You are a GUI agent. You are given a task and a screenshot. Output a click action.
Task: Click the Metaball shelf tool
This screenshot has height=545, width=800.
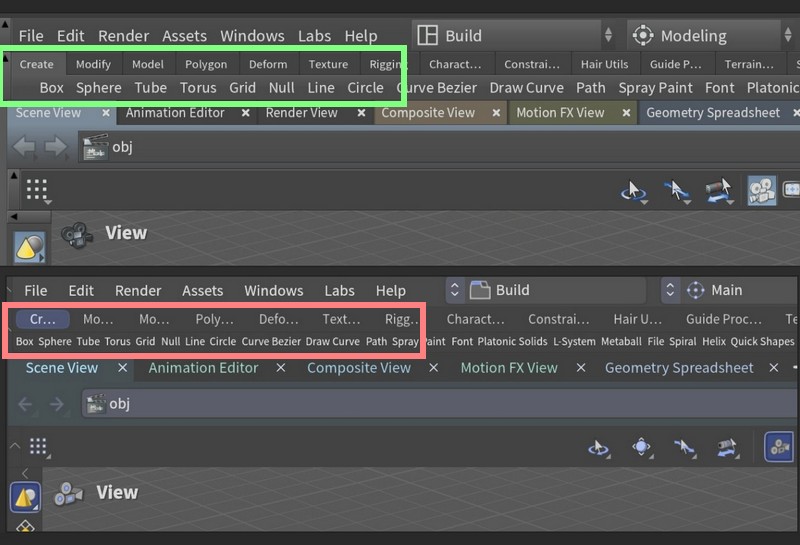[621, 341]
